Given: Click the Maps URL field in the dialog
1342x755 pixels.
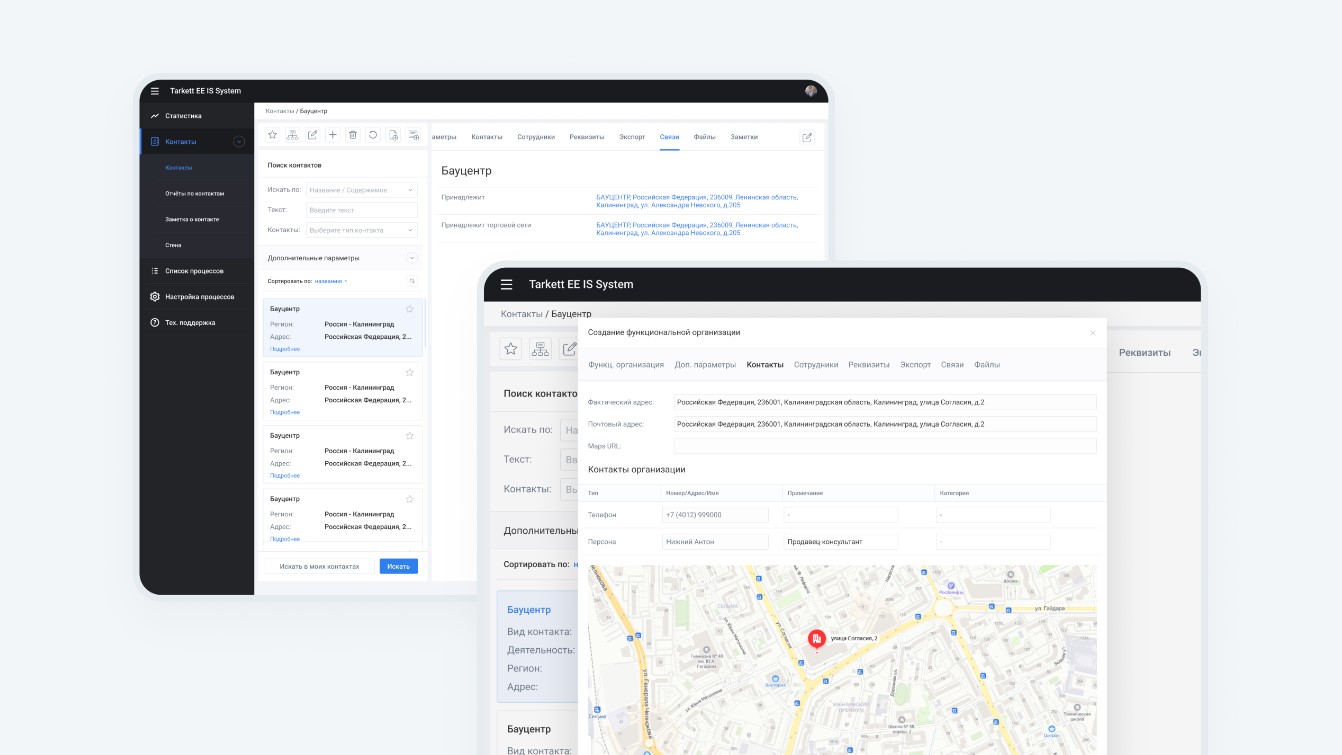Looking at the screenshot, I should click(x=885, y=446).
